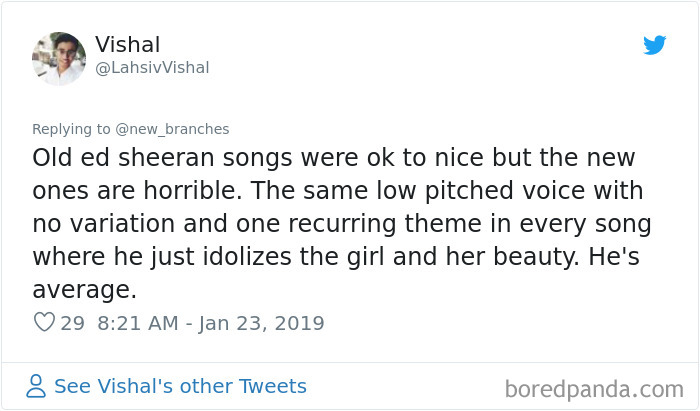Like the tweet with the heart icon
This screenshot has width=700, height=411.
(x=44, y=323)
